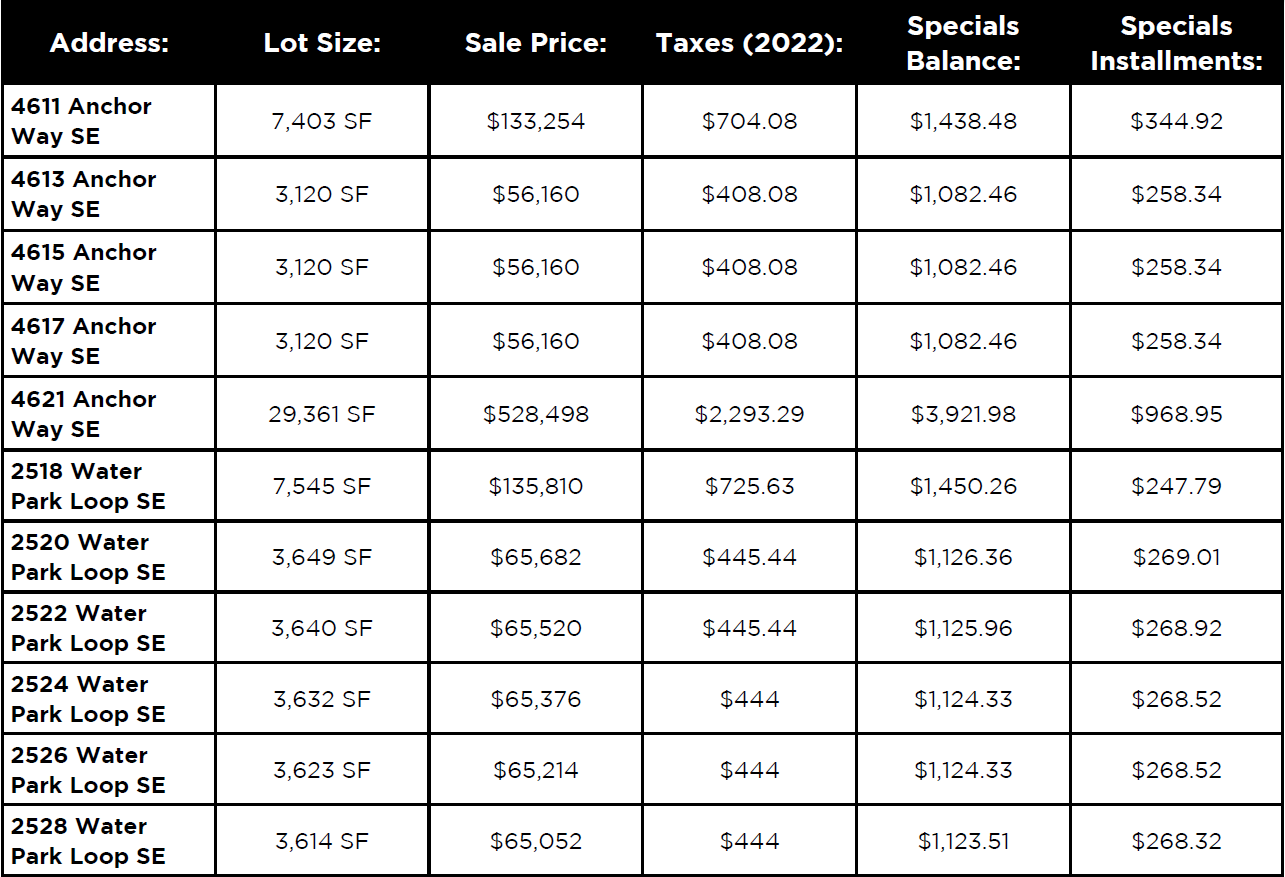Select the Lot Size column header
1285x877 pixels.
click(322, 43)
